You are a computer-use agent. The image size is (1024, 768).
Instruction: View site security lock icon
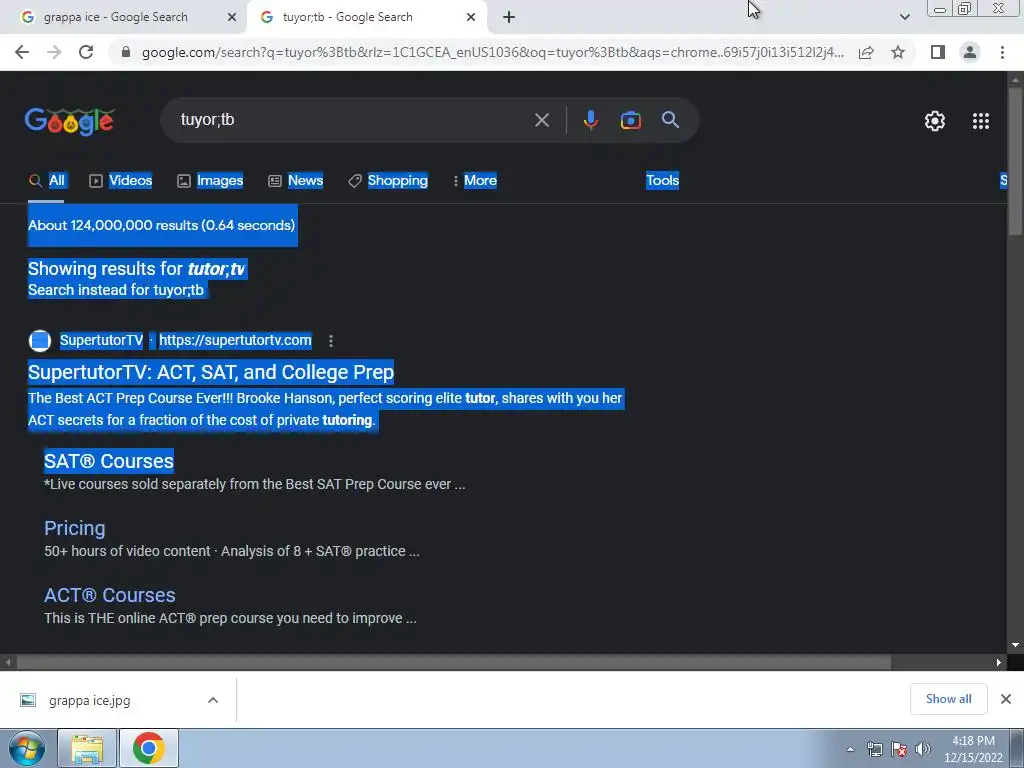click(x=126, y=52)
